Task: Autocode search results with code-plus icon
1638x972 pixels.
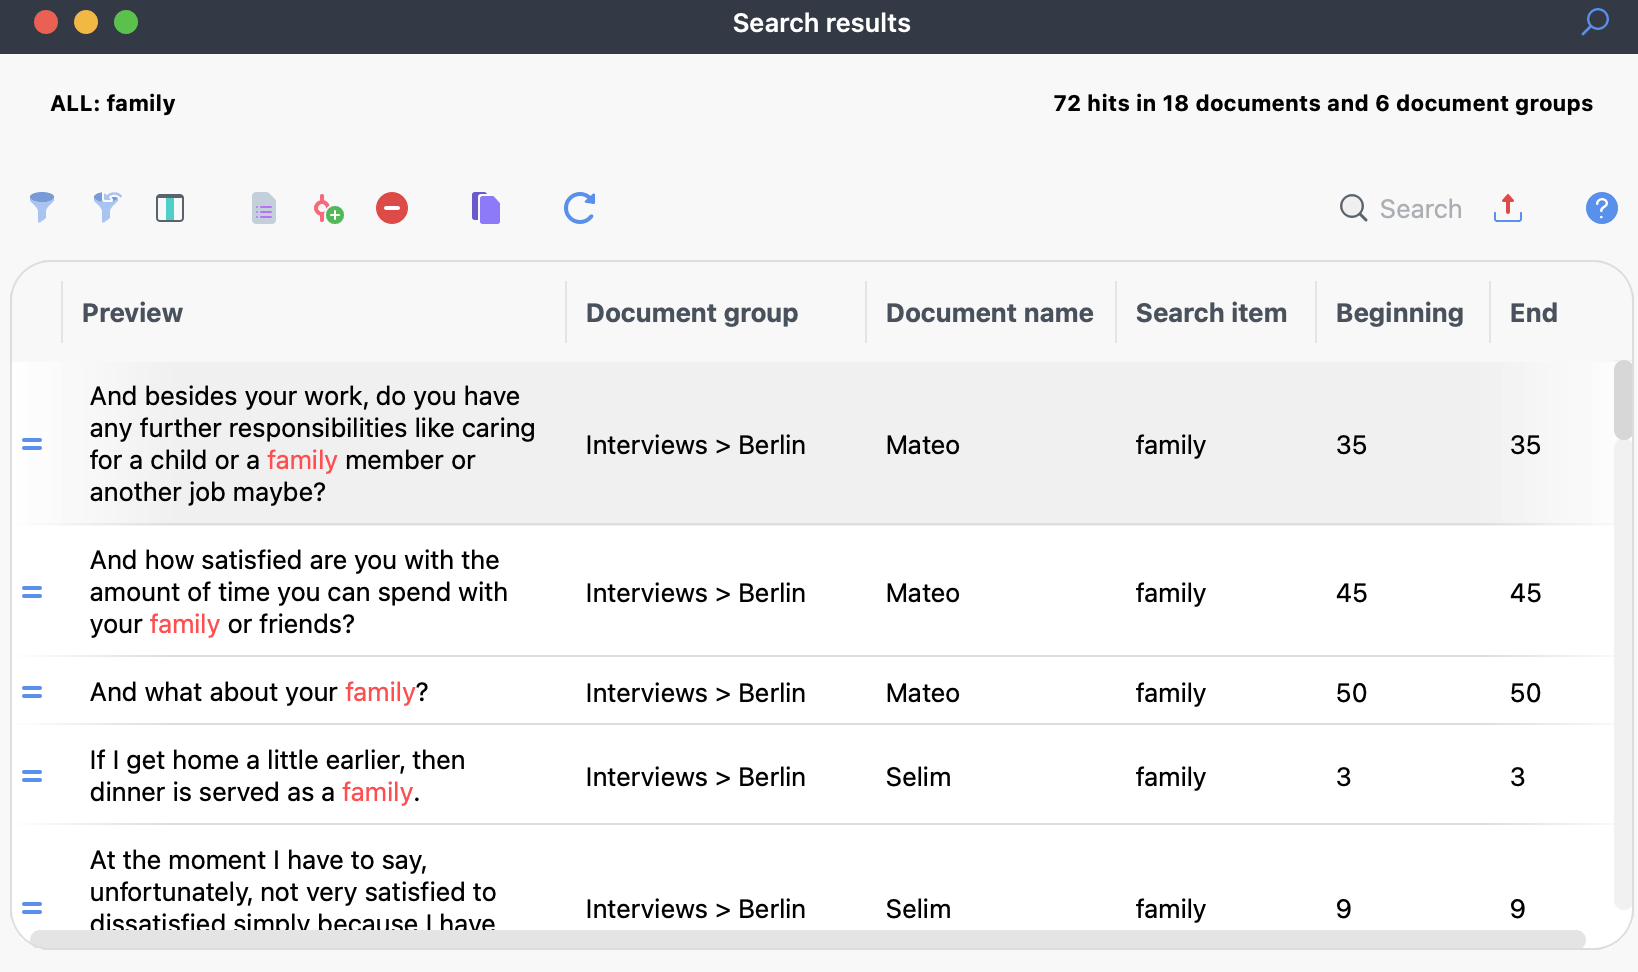Action: [328, 209]
